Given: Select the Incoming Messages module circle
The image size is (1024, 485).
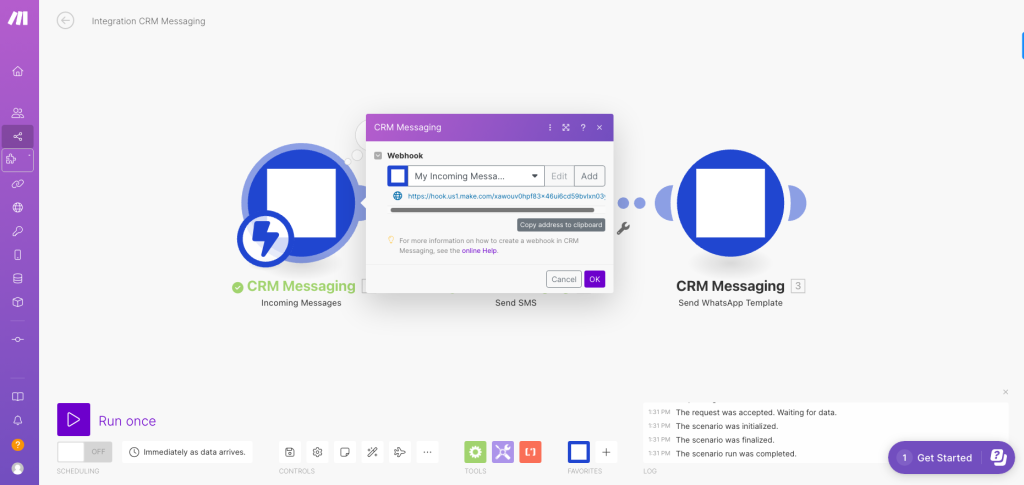Looking at the screenshot, I should pyautogui.click(x=302, y=203).
